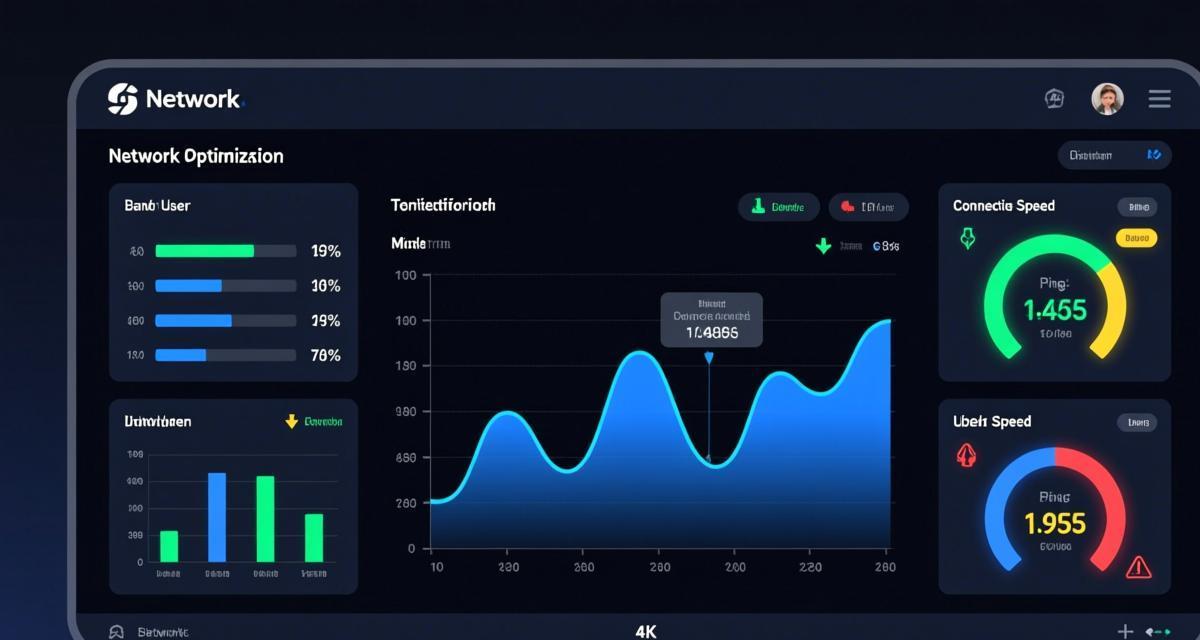This screenshot has width=1200, height=640.
Task: Click the green down arrow above the chart
Action: pos(823,245)
